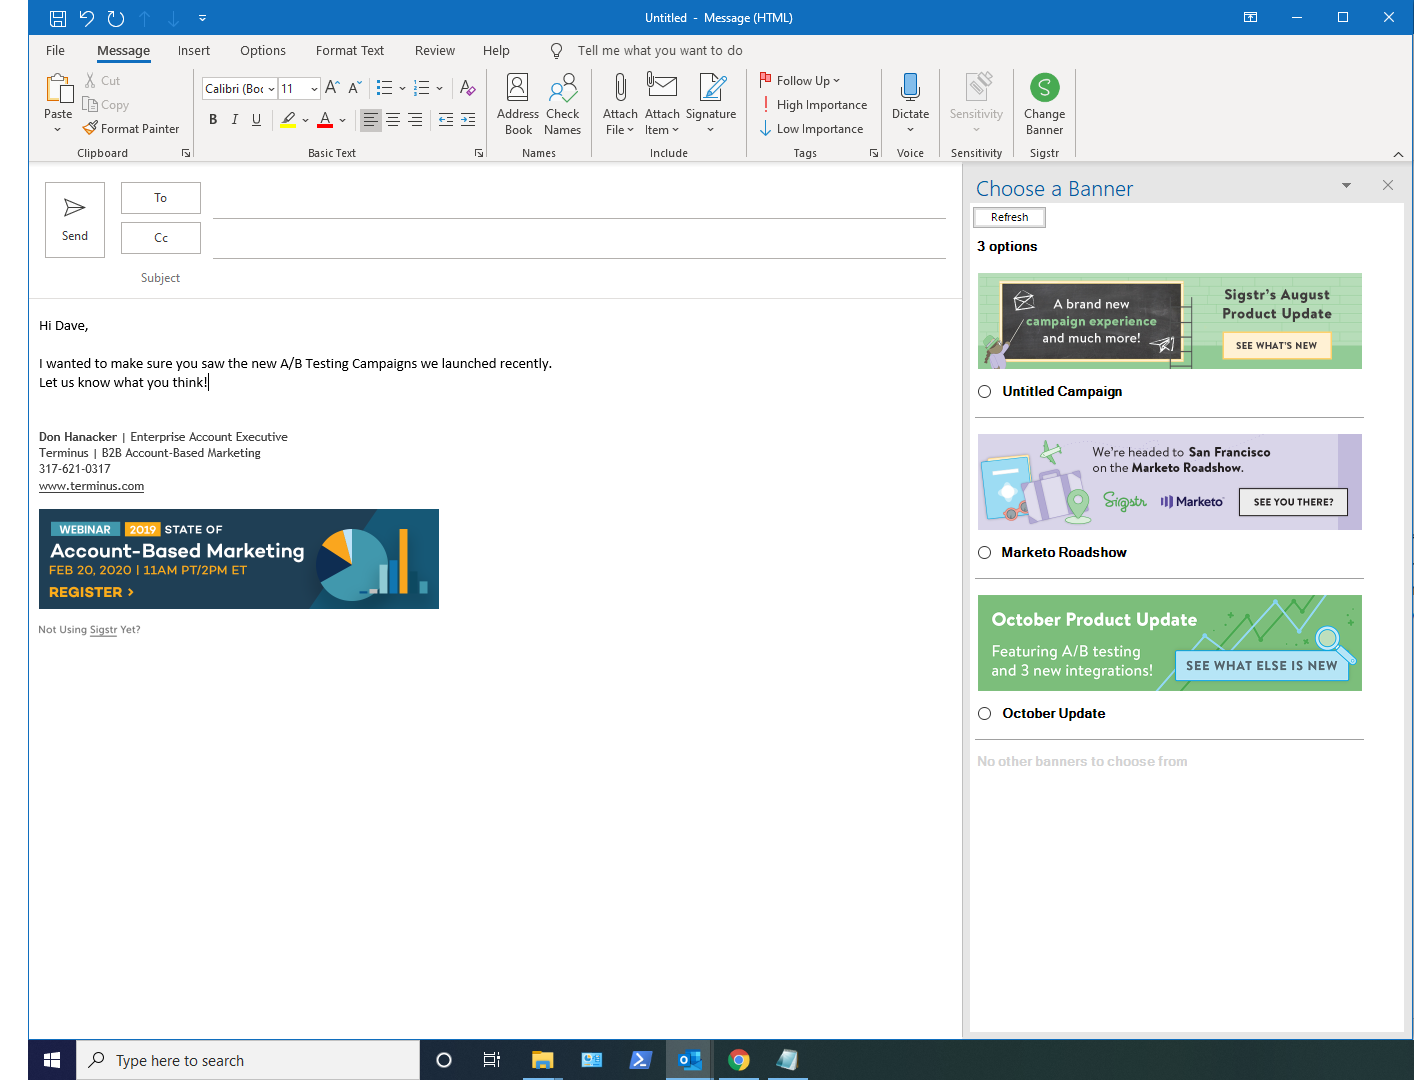Switch to Review tab
The width and height of the screenshot is (1414, 1080).
click(x=435, y=51)
